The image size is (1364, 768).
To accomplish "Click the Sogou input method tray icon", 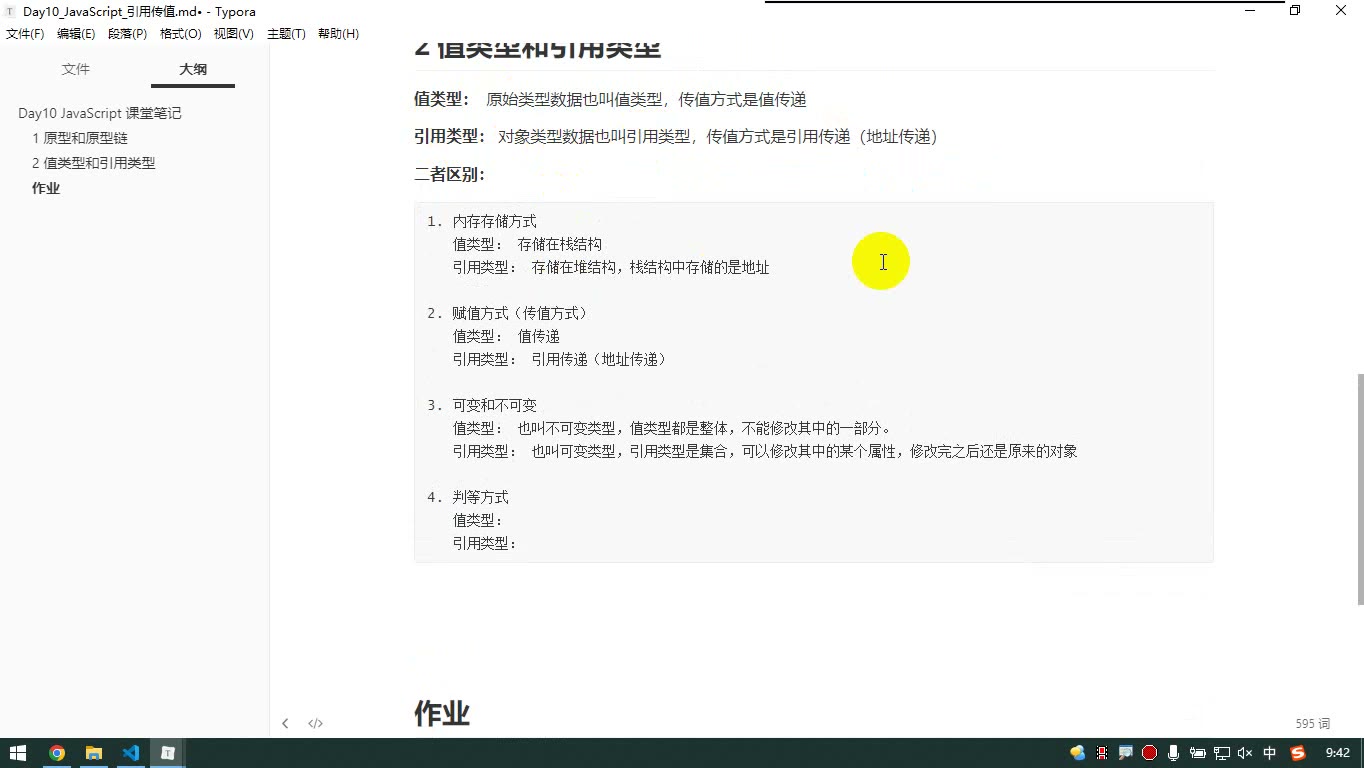I will (x=1298, y=753).
